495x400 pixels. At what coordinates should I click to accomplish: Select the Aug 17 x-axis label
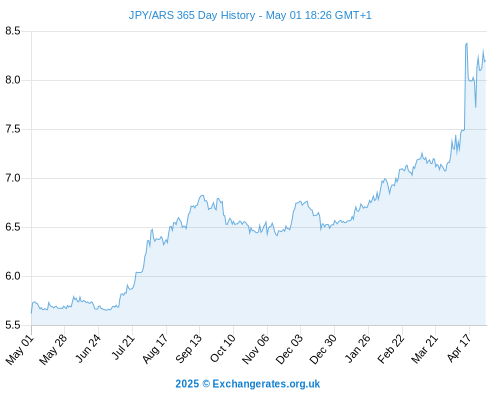tap(155, 349)
